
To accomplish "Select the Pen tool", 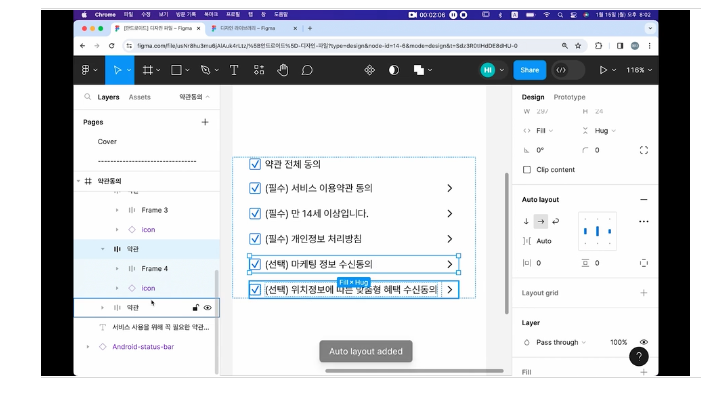I will pyautogui.click(x=205, y=70).
